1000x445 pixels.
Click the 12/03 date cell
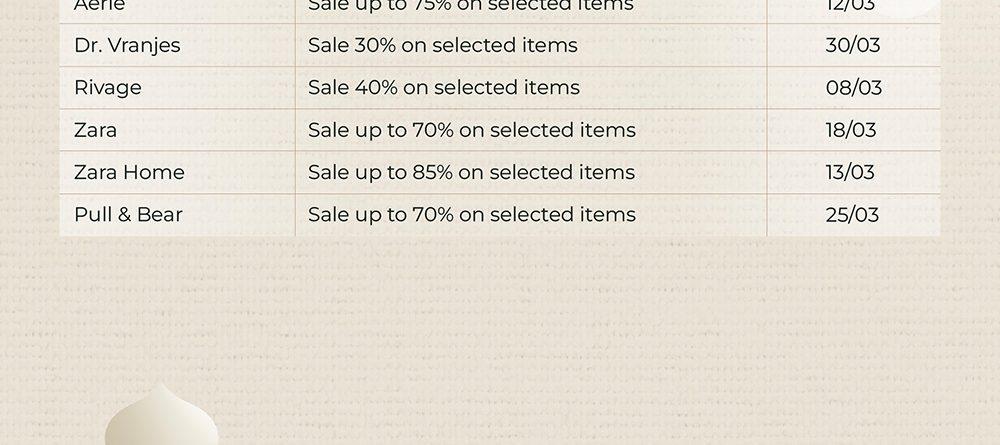coord(850,6)
